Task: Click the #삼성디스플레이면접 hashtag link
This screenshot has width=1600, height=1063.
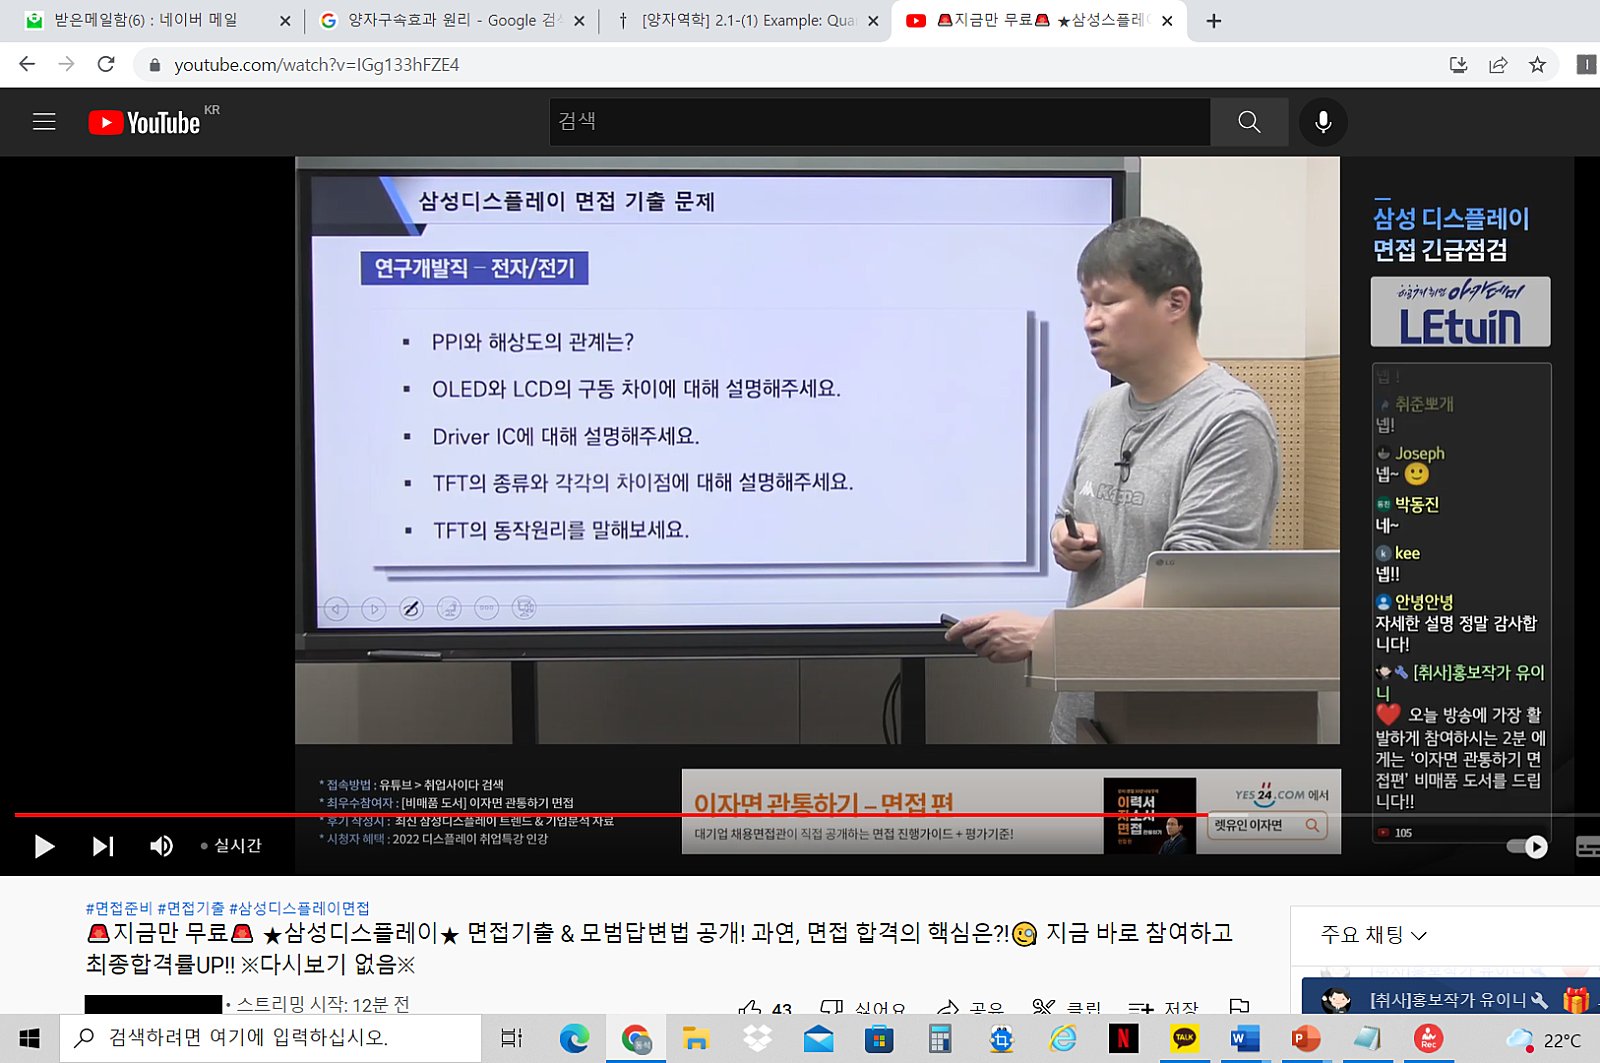Action: (x=299, y=908)
